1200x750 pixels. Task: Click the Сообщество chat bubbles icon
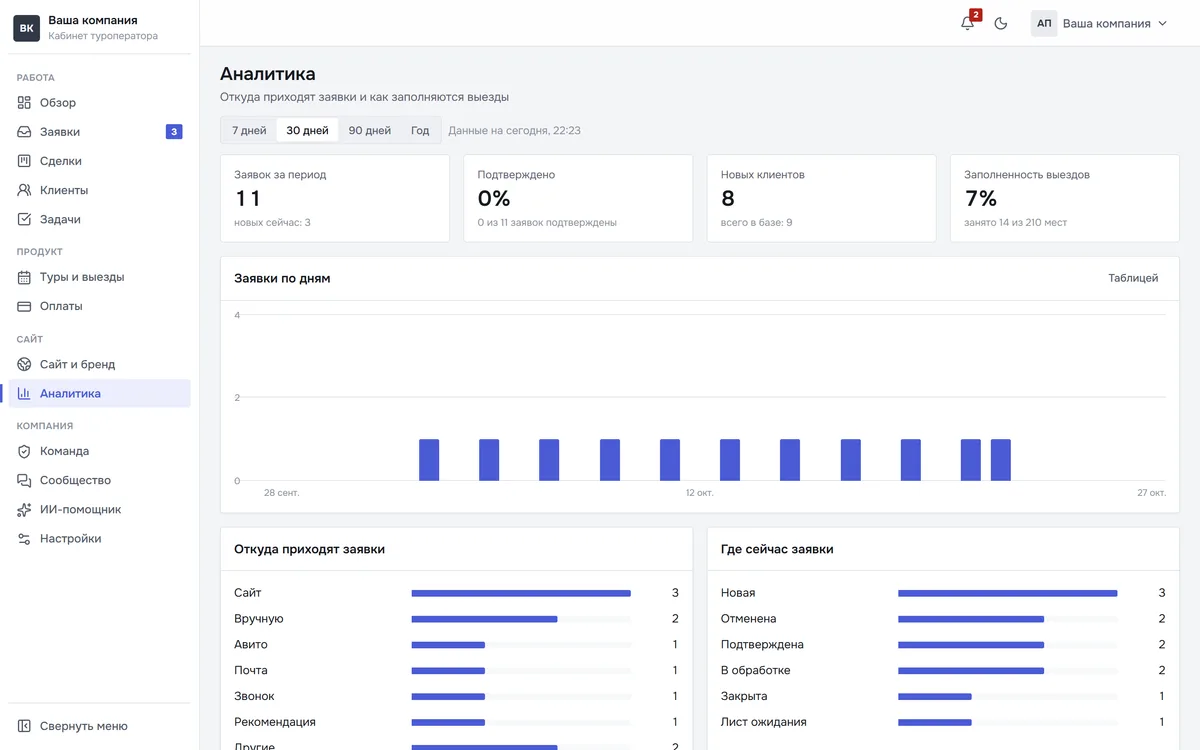[24, 480]
